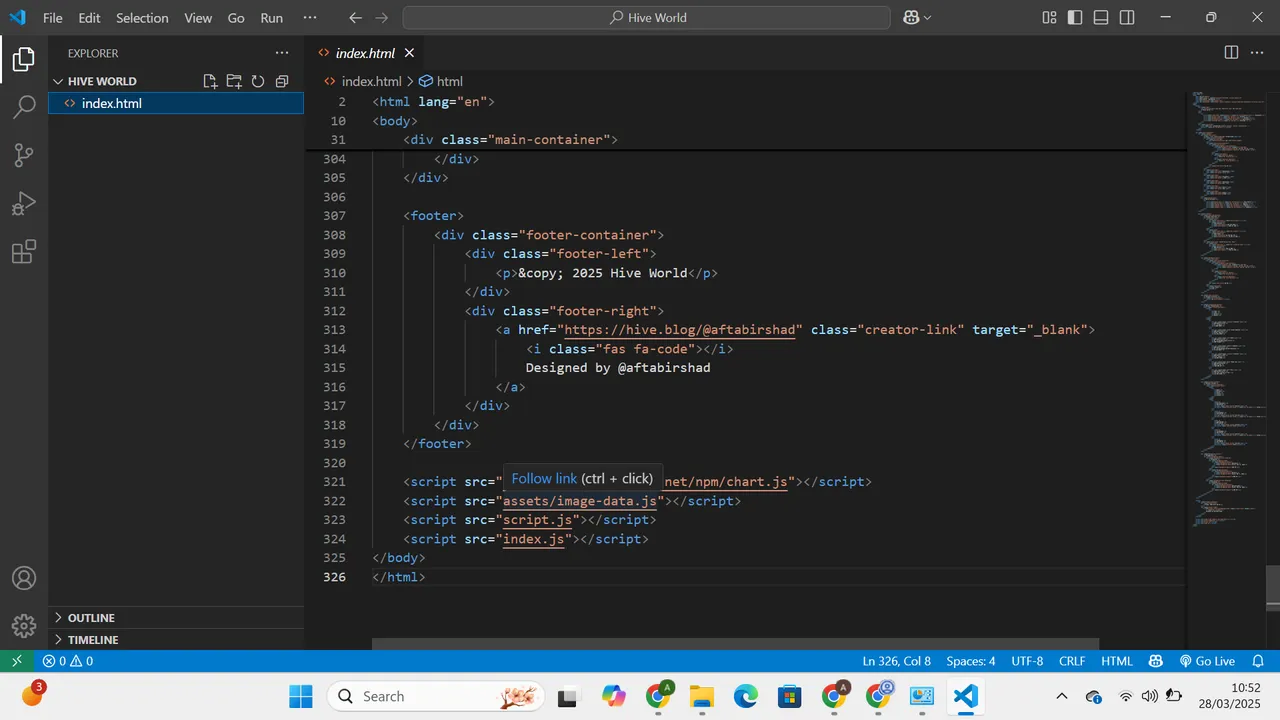Open the File menu
The height and width of the screenshot is (720, 1280).
click(53, 17)
